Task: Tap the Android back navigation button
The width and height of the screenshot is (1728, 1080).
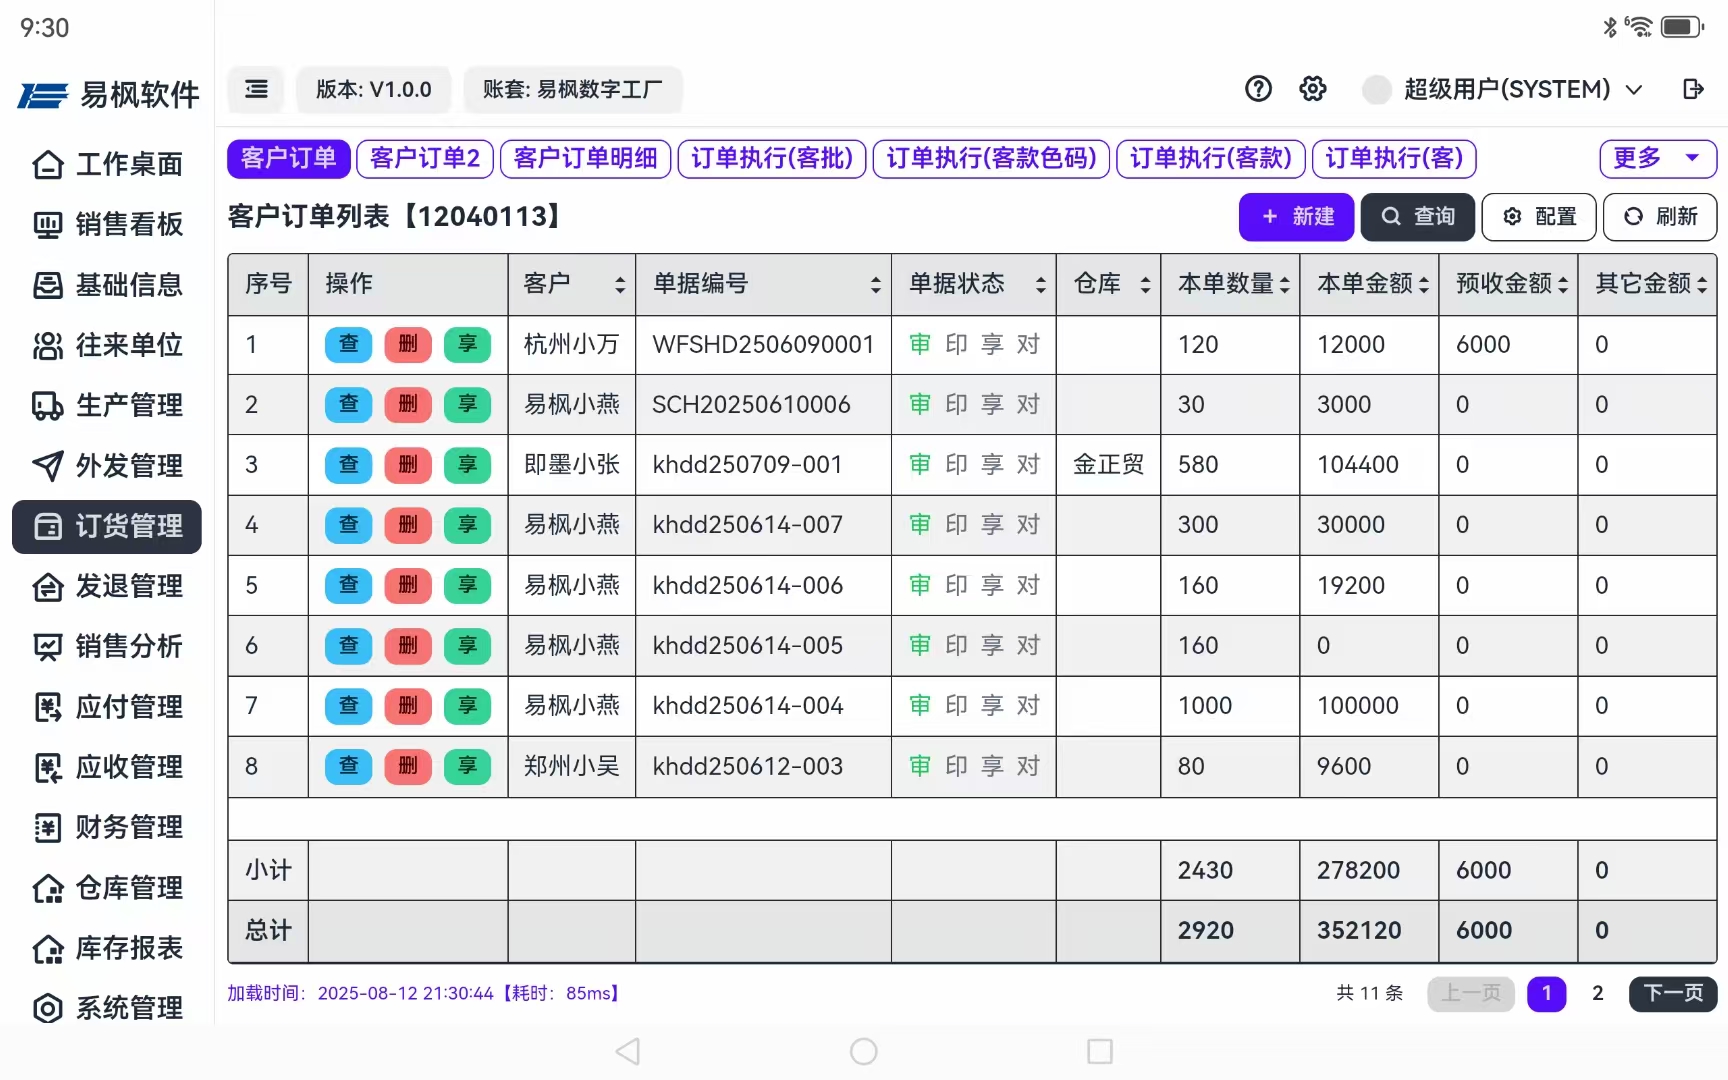Action: pyautogui.click(x=628, y=1051)
